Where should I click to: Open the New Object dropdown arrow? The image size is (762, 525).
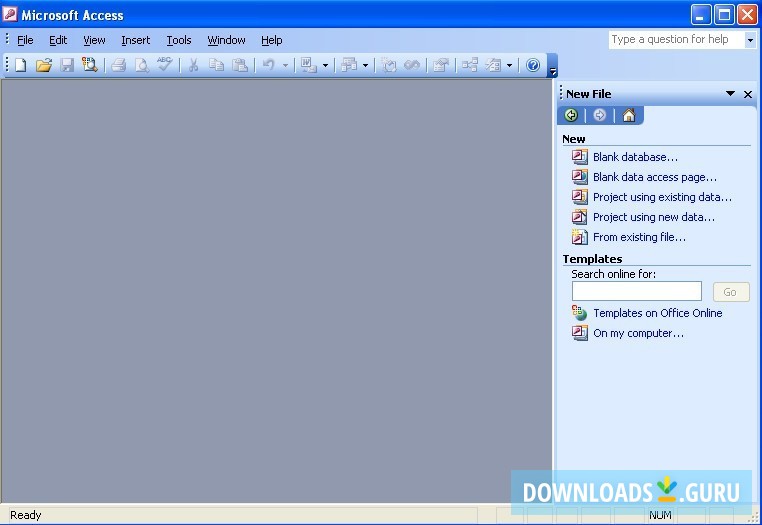tap(509, 65)
